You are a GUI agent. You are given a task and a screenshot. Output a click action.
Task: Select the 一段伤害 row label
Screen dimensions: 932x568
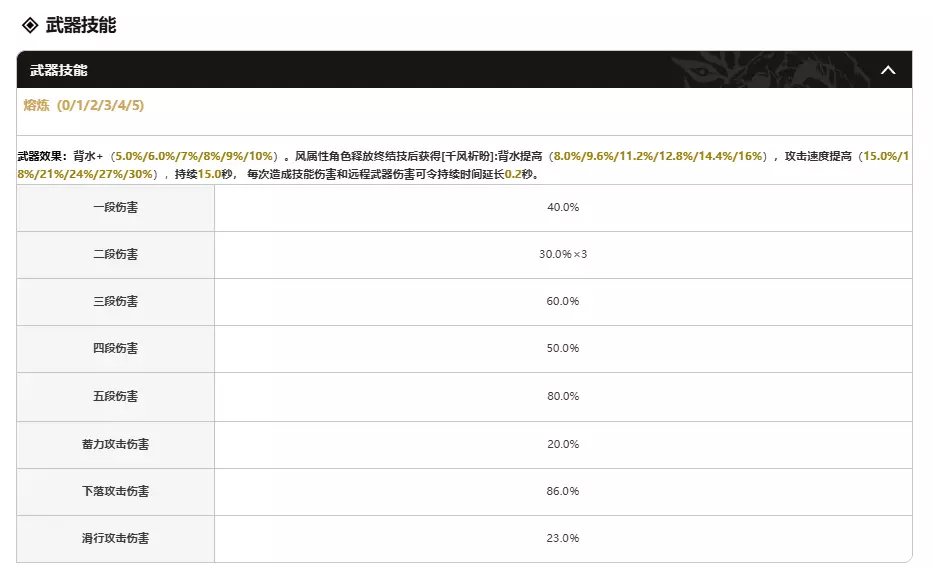[x=115, y=207]
